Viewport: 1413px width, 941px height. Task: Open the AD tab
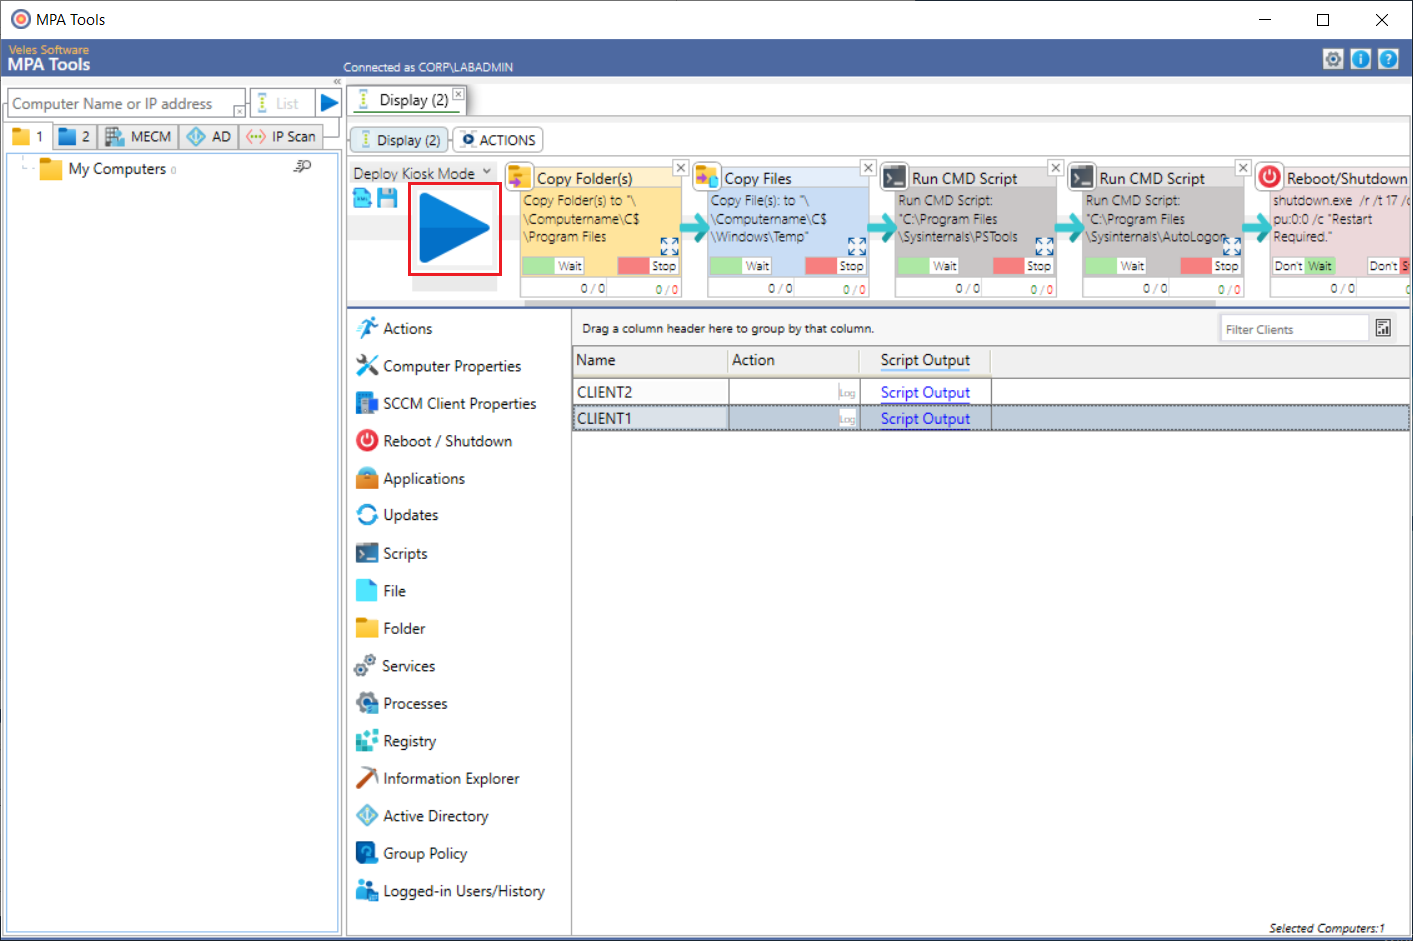[209, 136]
